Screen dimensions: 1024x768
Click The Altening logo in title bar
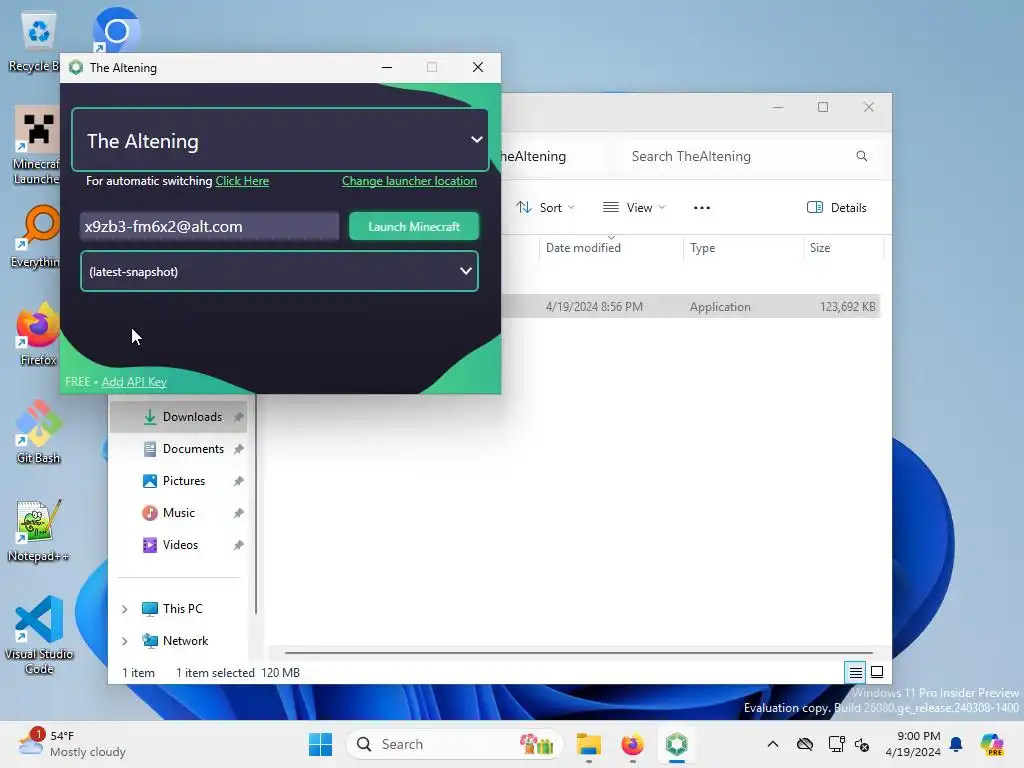pos(76,67)
